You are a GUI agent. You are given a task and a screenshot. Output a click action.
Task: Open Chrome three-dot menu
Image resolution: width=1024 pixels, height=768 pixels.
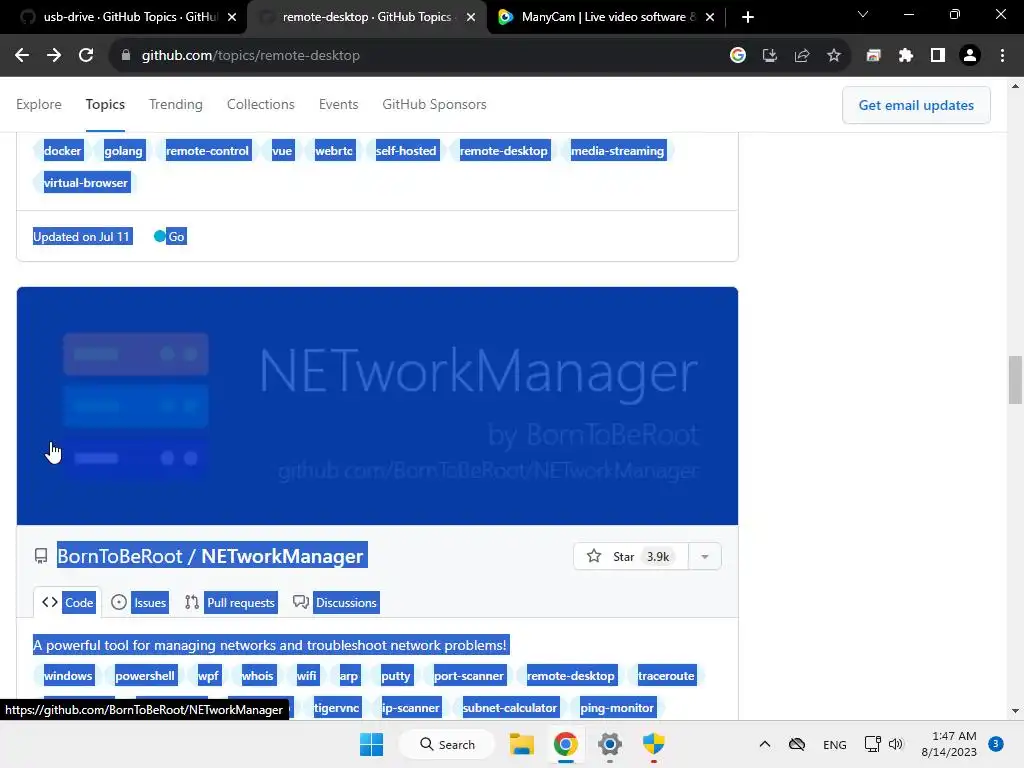click(1002, 56)
